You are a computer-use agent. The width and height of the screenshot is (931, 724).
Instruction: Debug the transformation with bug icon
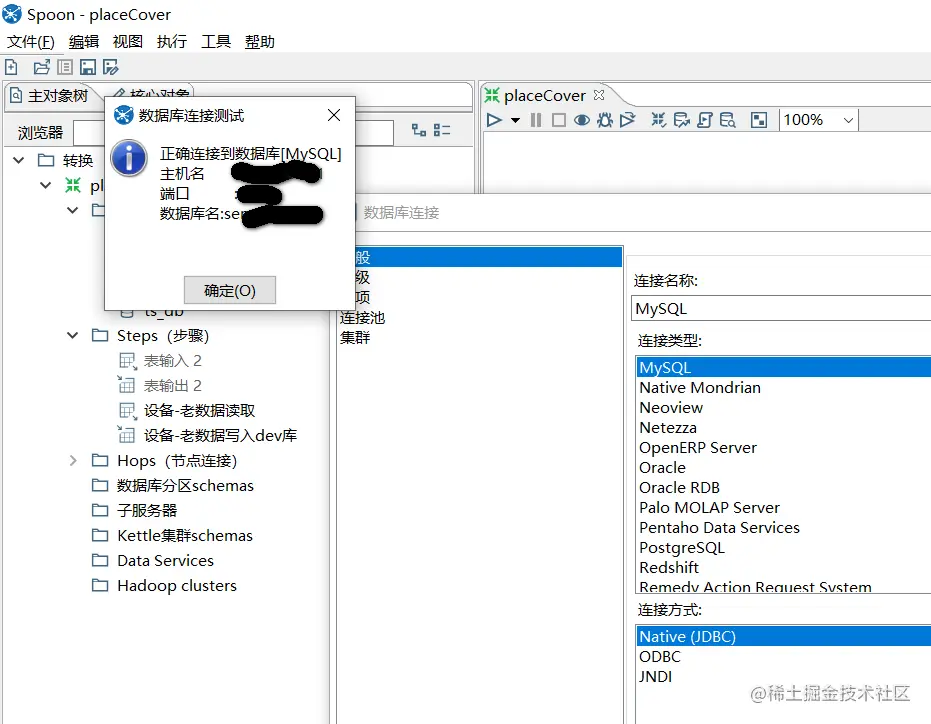[605, 120]
